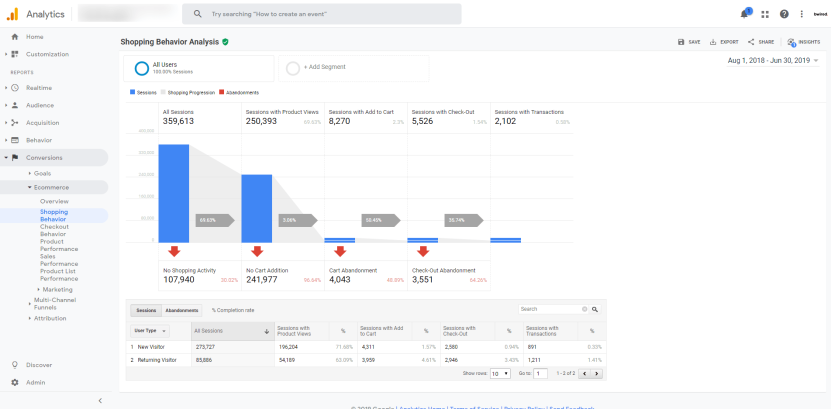The width and height of the screenshot is (831, 409).
Task: Select the All Users segment
Action: [x=199, y=68]
